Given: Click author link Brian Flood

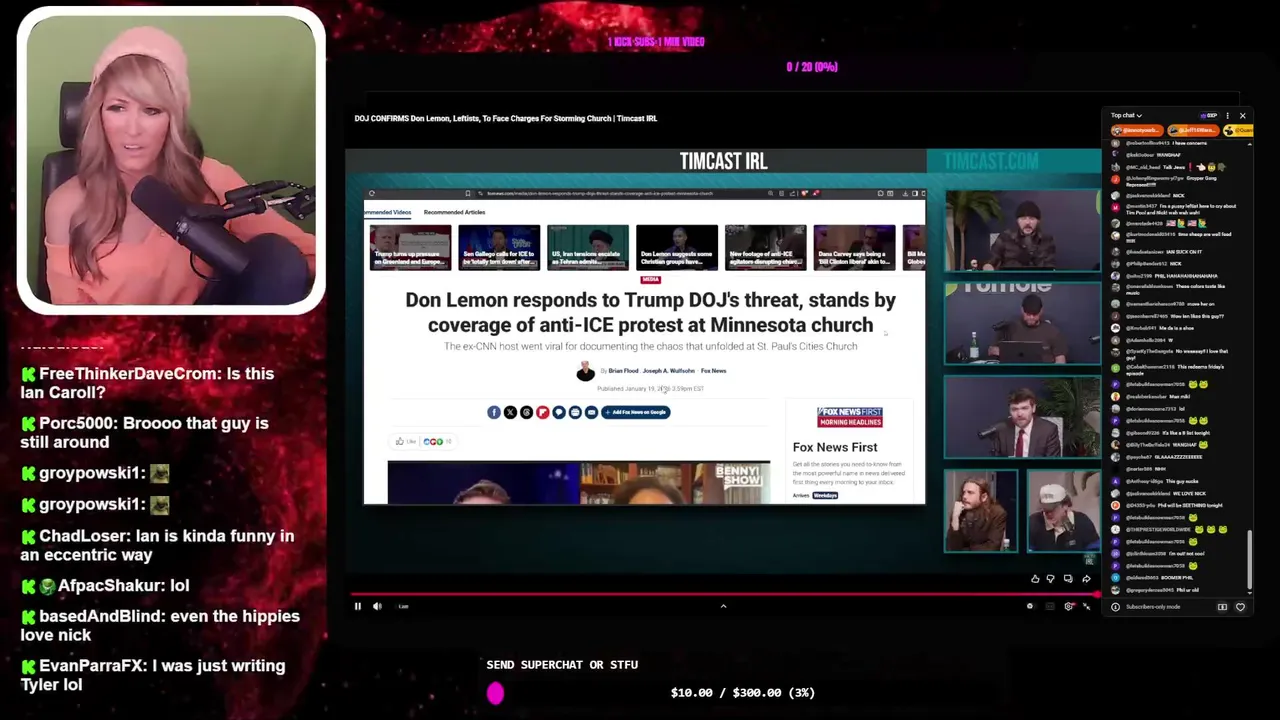Looking at the screenshot, I should [623, 371].
